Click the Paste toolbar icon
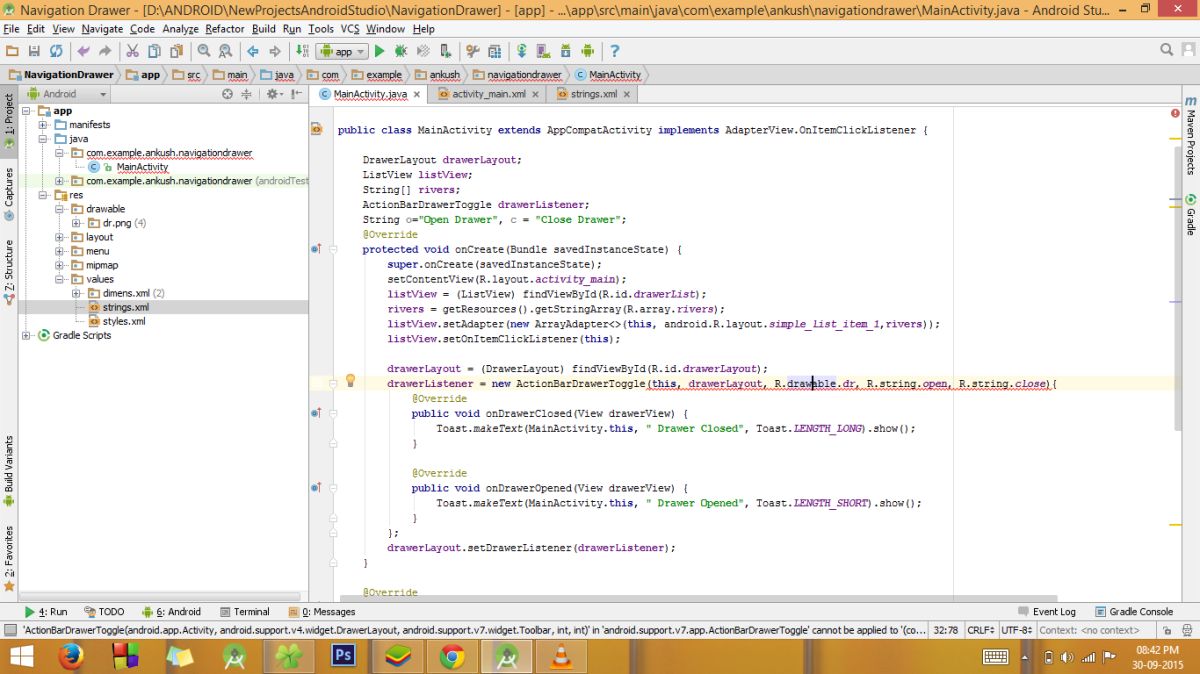The image size is (1200, 674). (x=177, y=51)
